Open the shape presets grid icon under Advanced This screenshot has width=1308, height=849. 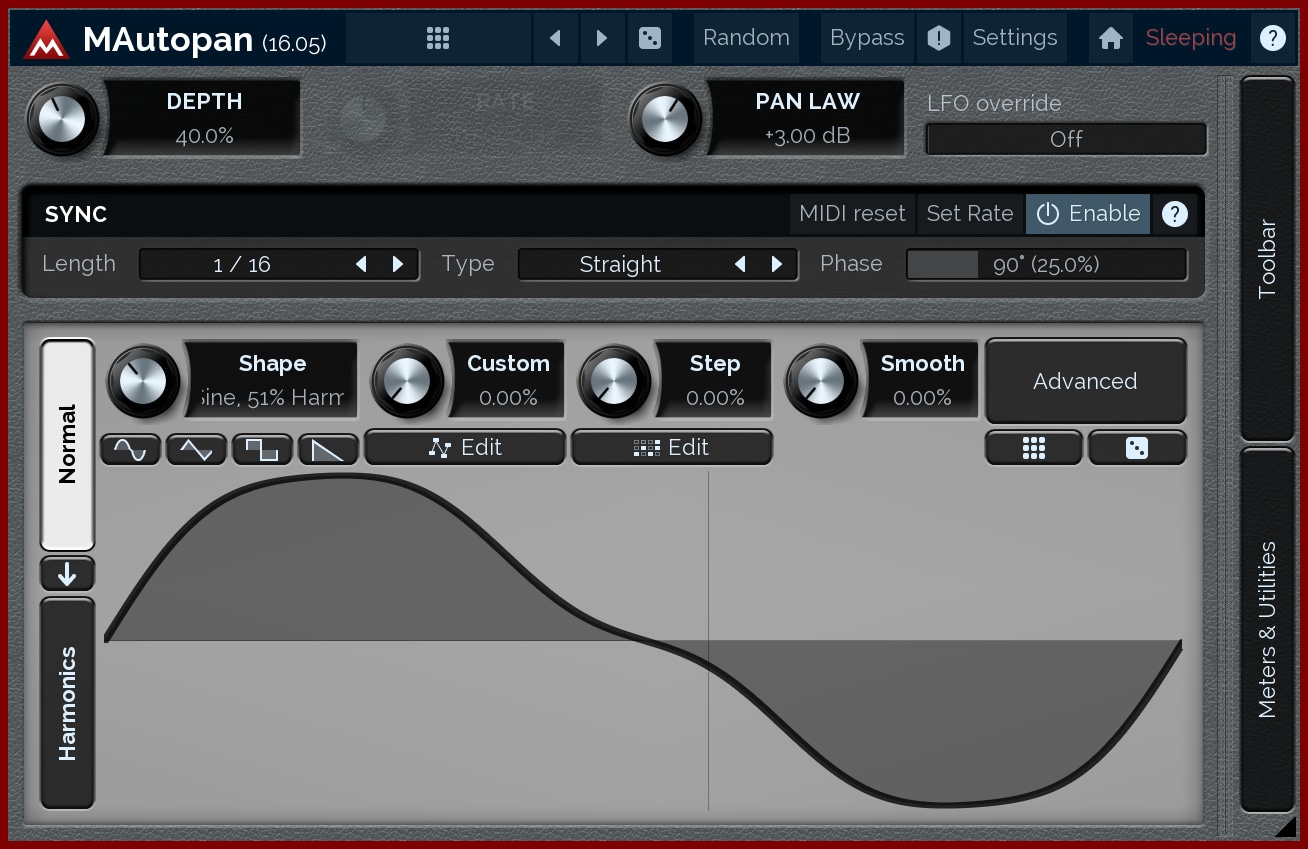[x=1034, y=448]
